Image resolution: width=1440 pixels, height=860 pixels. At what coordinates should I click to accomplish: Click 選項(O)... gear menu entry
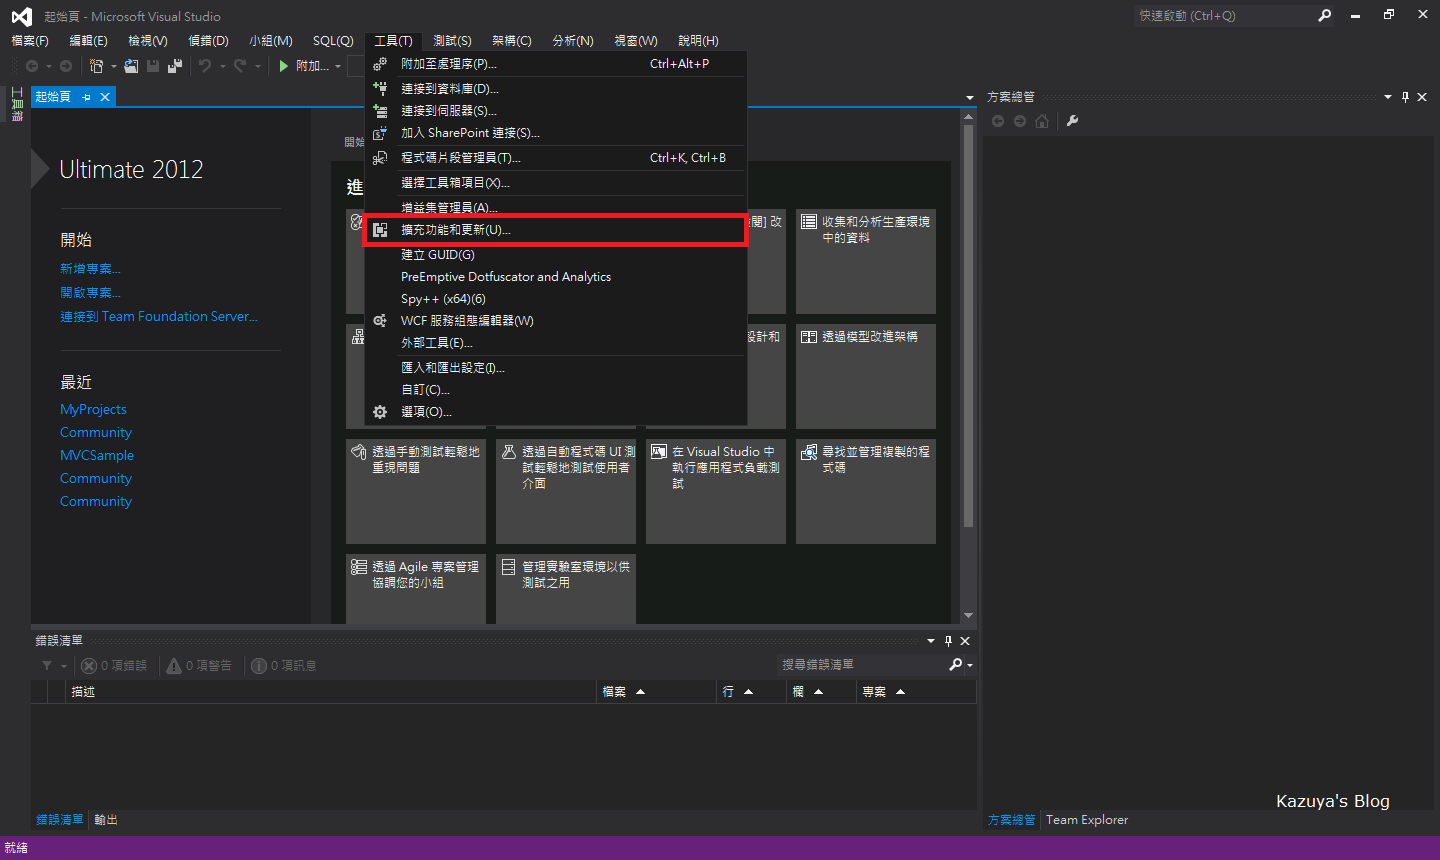click(x=556, y=412)
